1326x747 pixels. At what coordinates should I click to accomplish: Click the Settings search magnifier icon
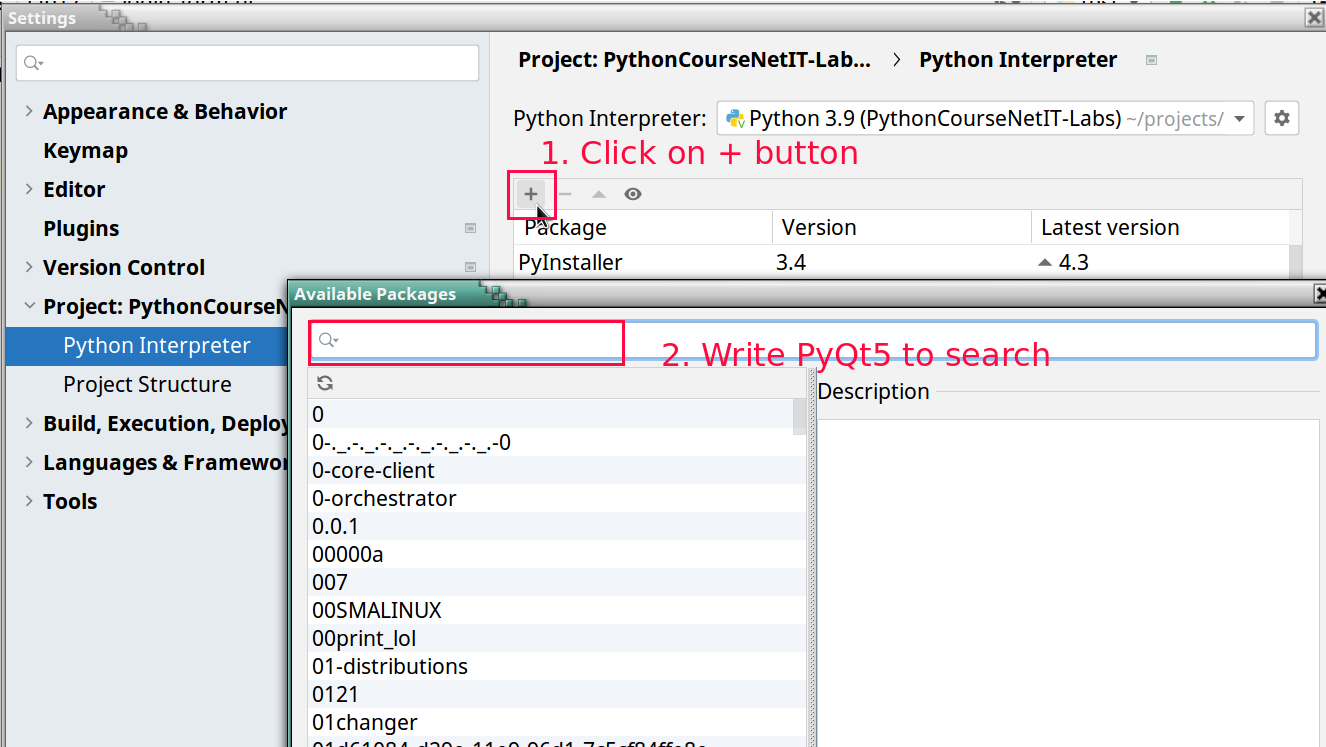32,63
